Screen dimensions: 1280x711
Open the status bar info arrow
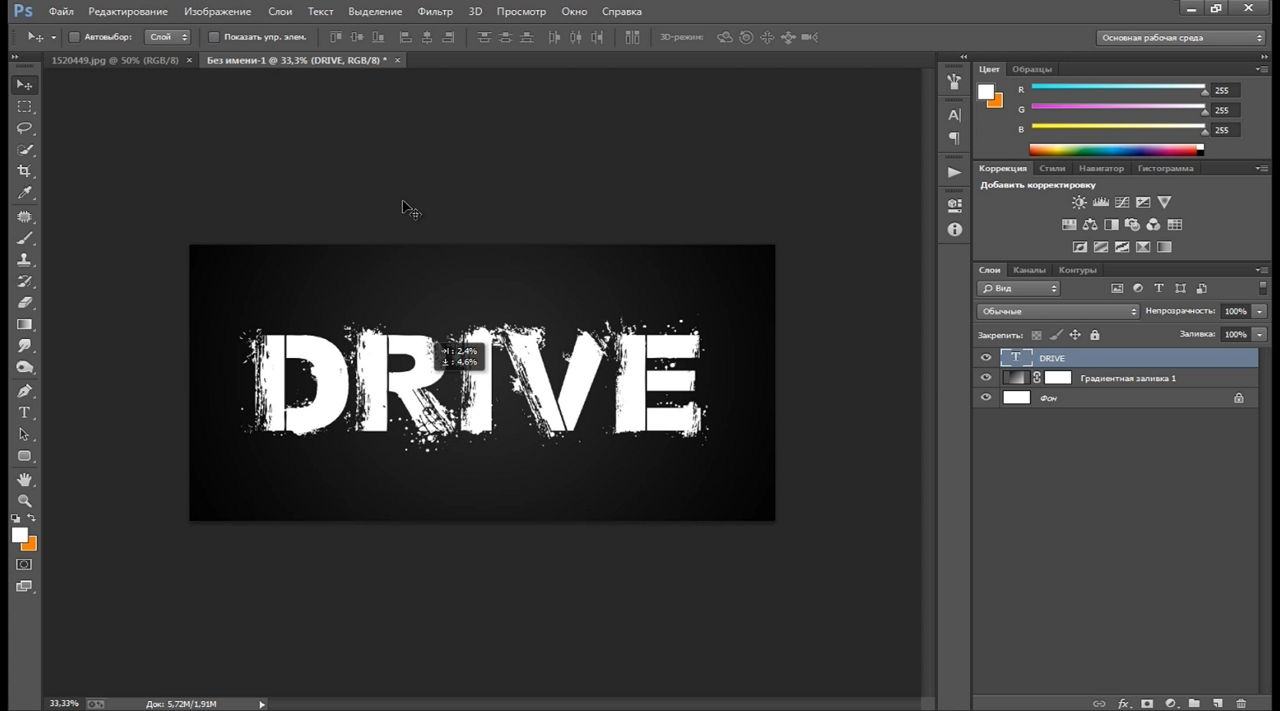tap(263, 704)
